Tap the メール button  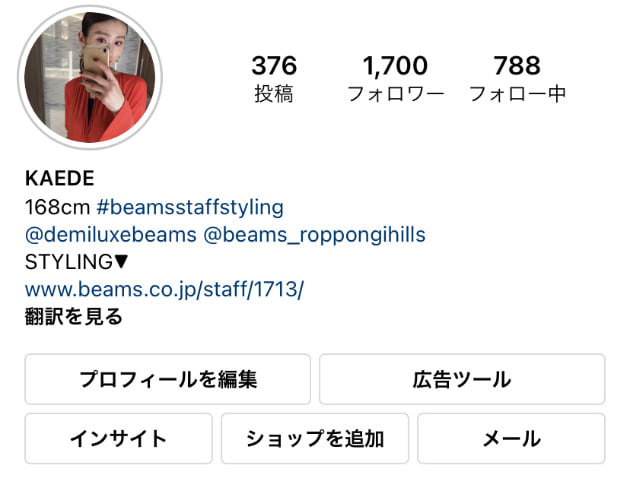(x=511, y=438)
